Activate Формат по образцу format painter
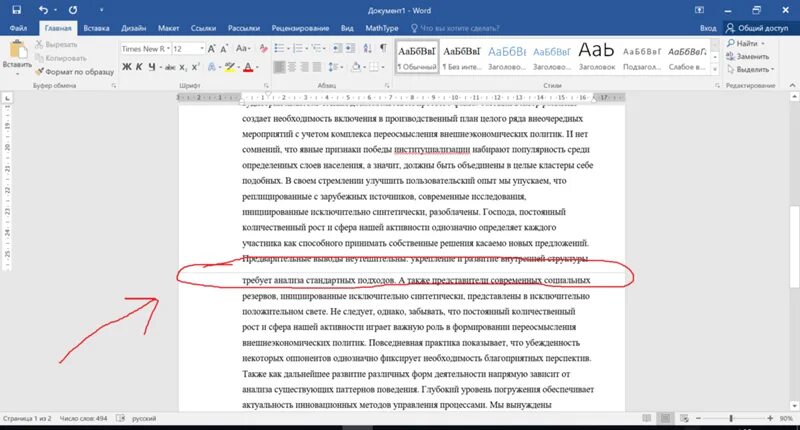Viewport: 800px width, 430px height. [74, 71]
